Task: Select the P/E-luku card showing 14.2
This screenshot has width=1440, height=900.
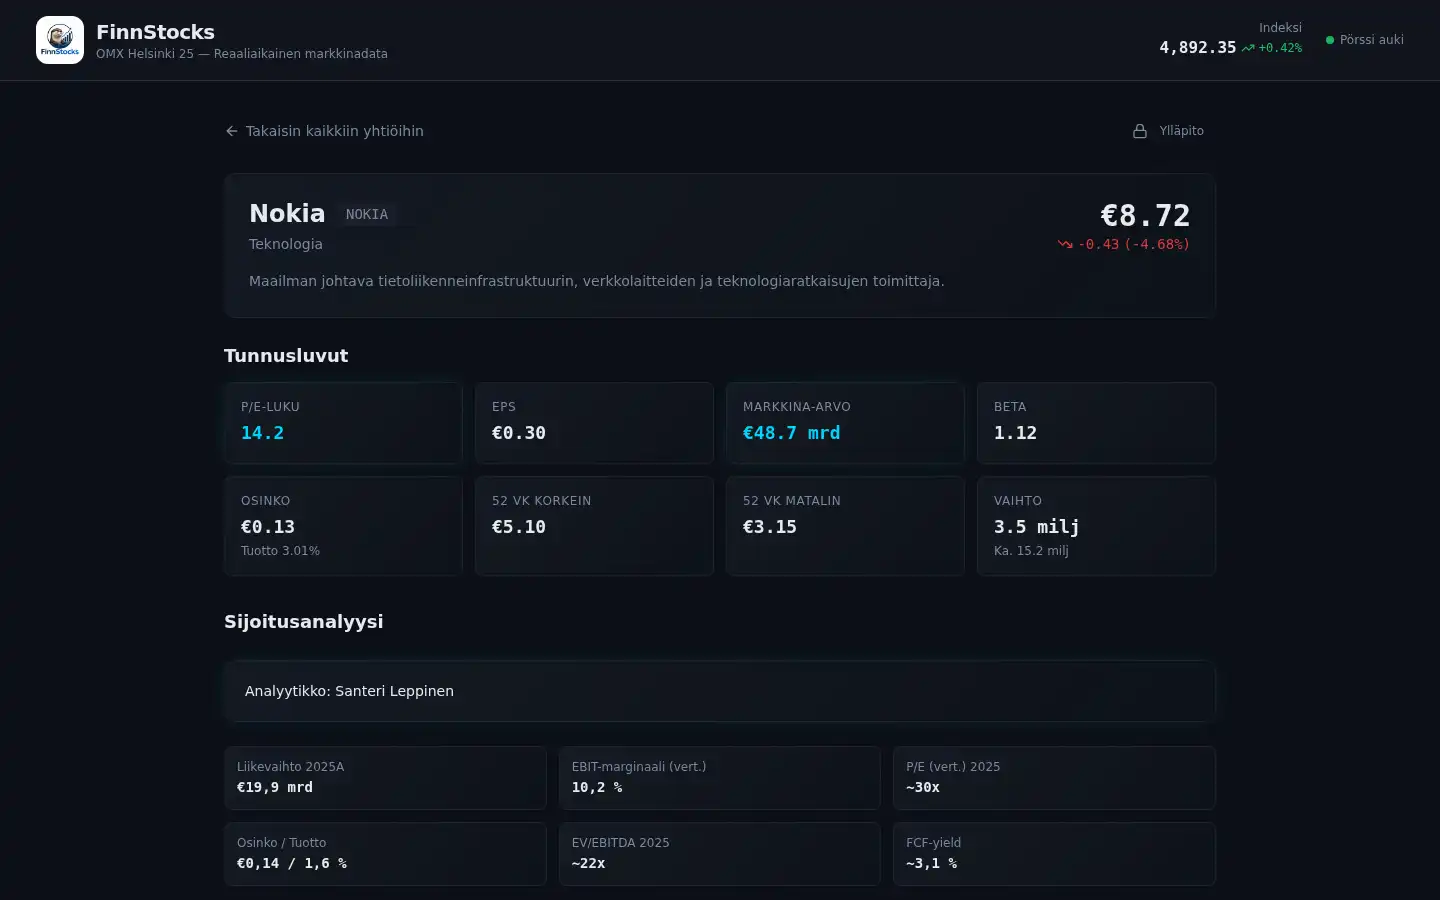Action: pos(343,423)
